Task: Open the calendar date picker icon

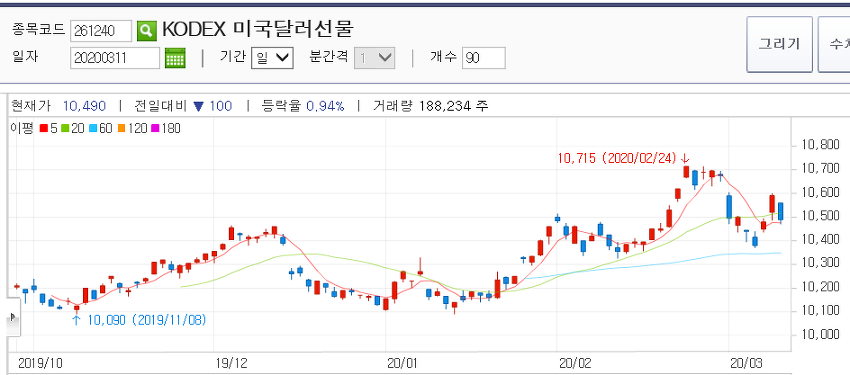Action: click(175, 57)
